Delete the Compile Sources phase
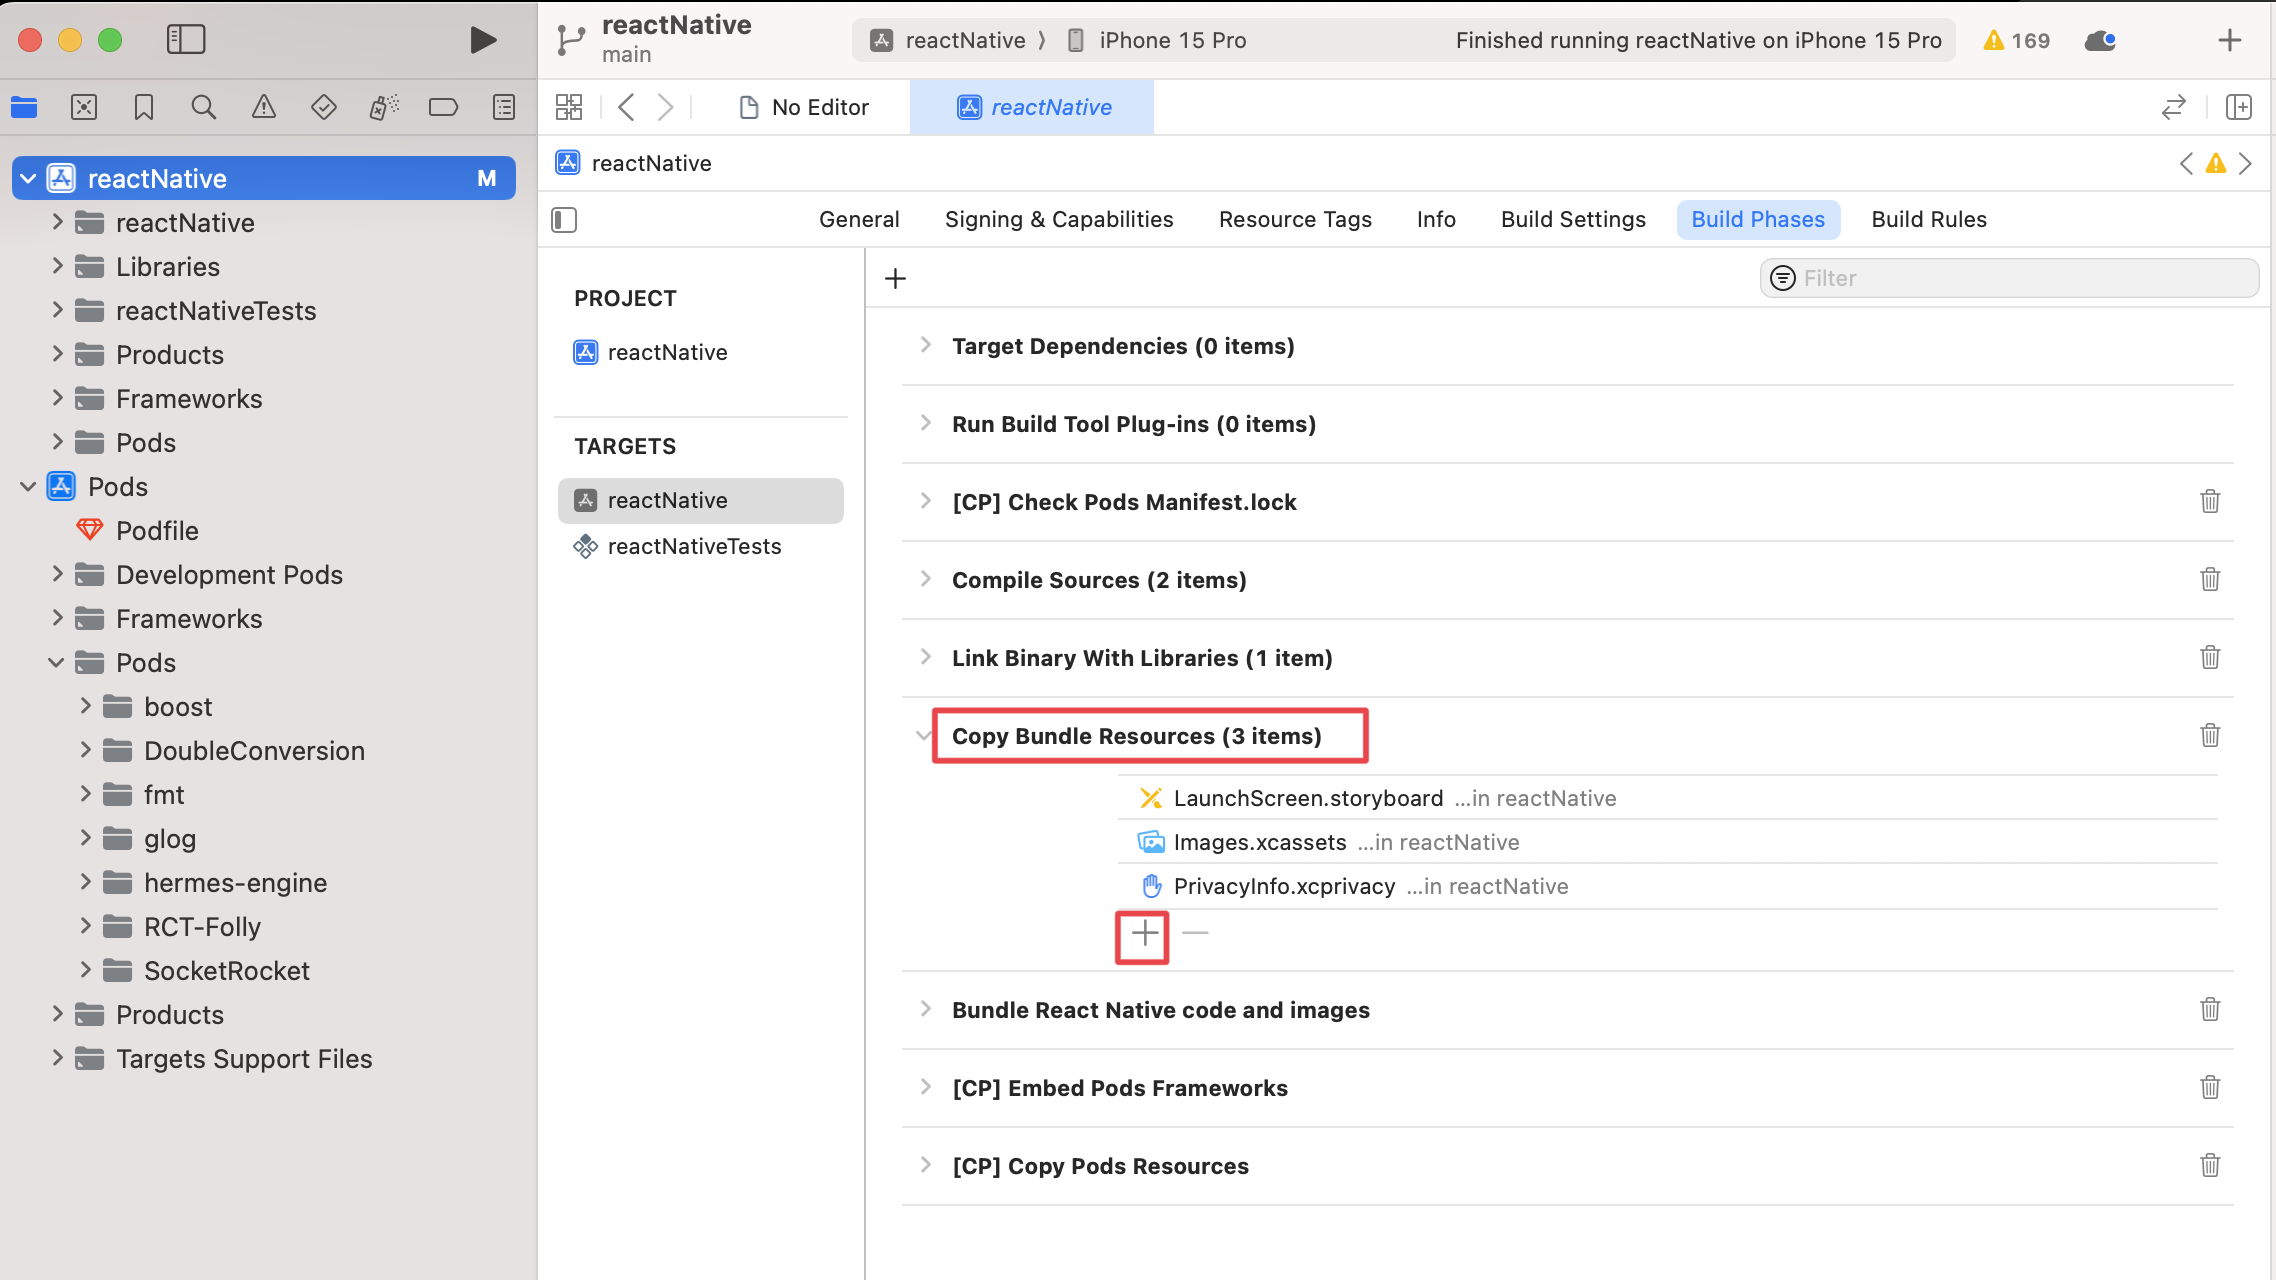The image size is (2276, 1280). click(x=2210, y=579)
